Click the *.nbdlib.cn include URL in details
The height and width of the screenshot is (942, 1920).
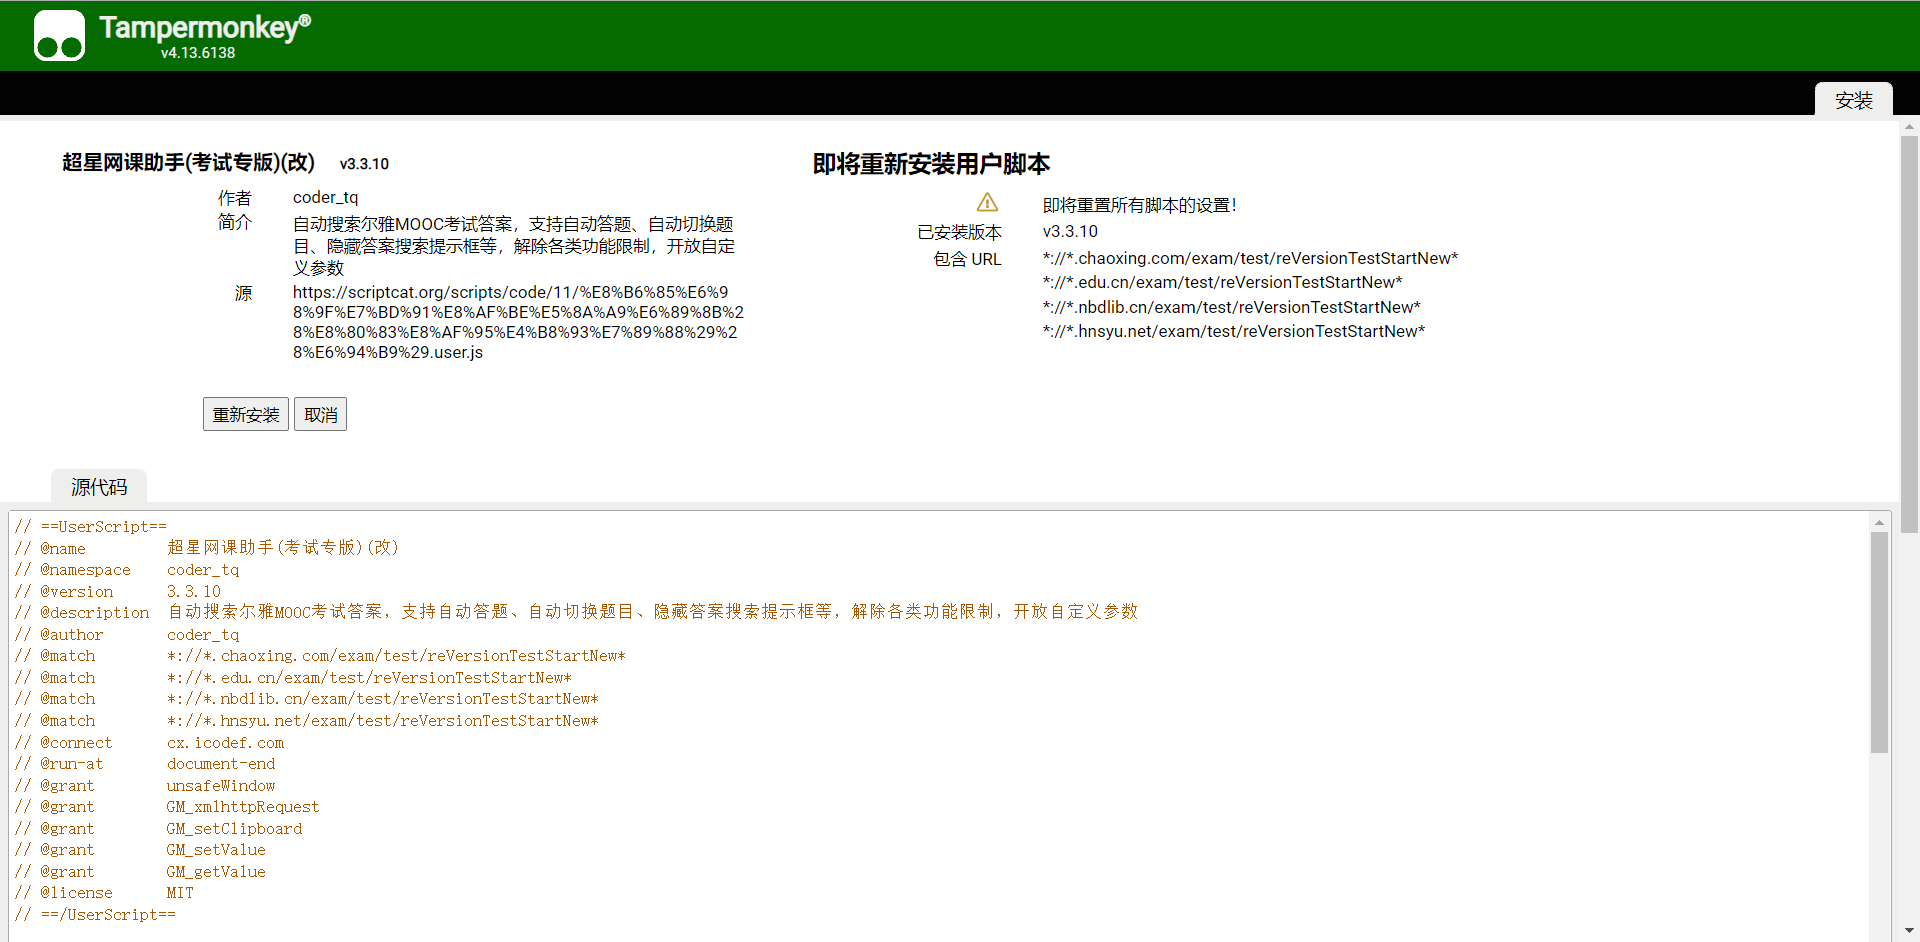[x=1231, y=307]
